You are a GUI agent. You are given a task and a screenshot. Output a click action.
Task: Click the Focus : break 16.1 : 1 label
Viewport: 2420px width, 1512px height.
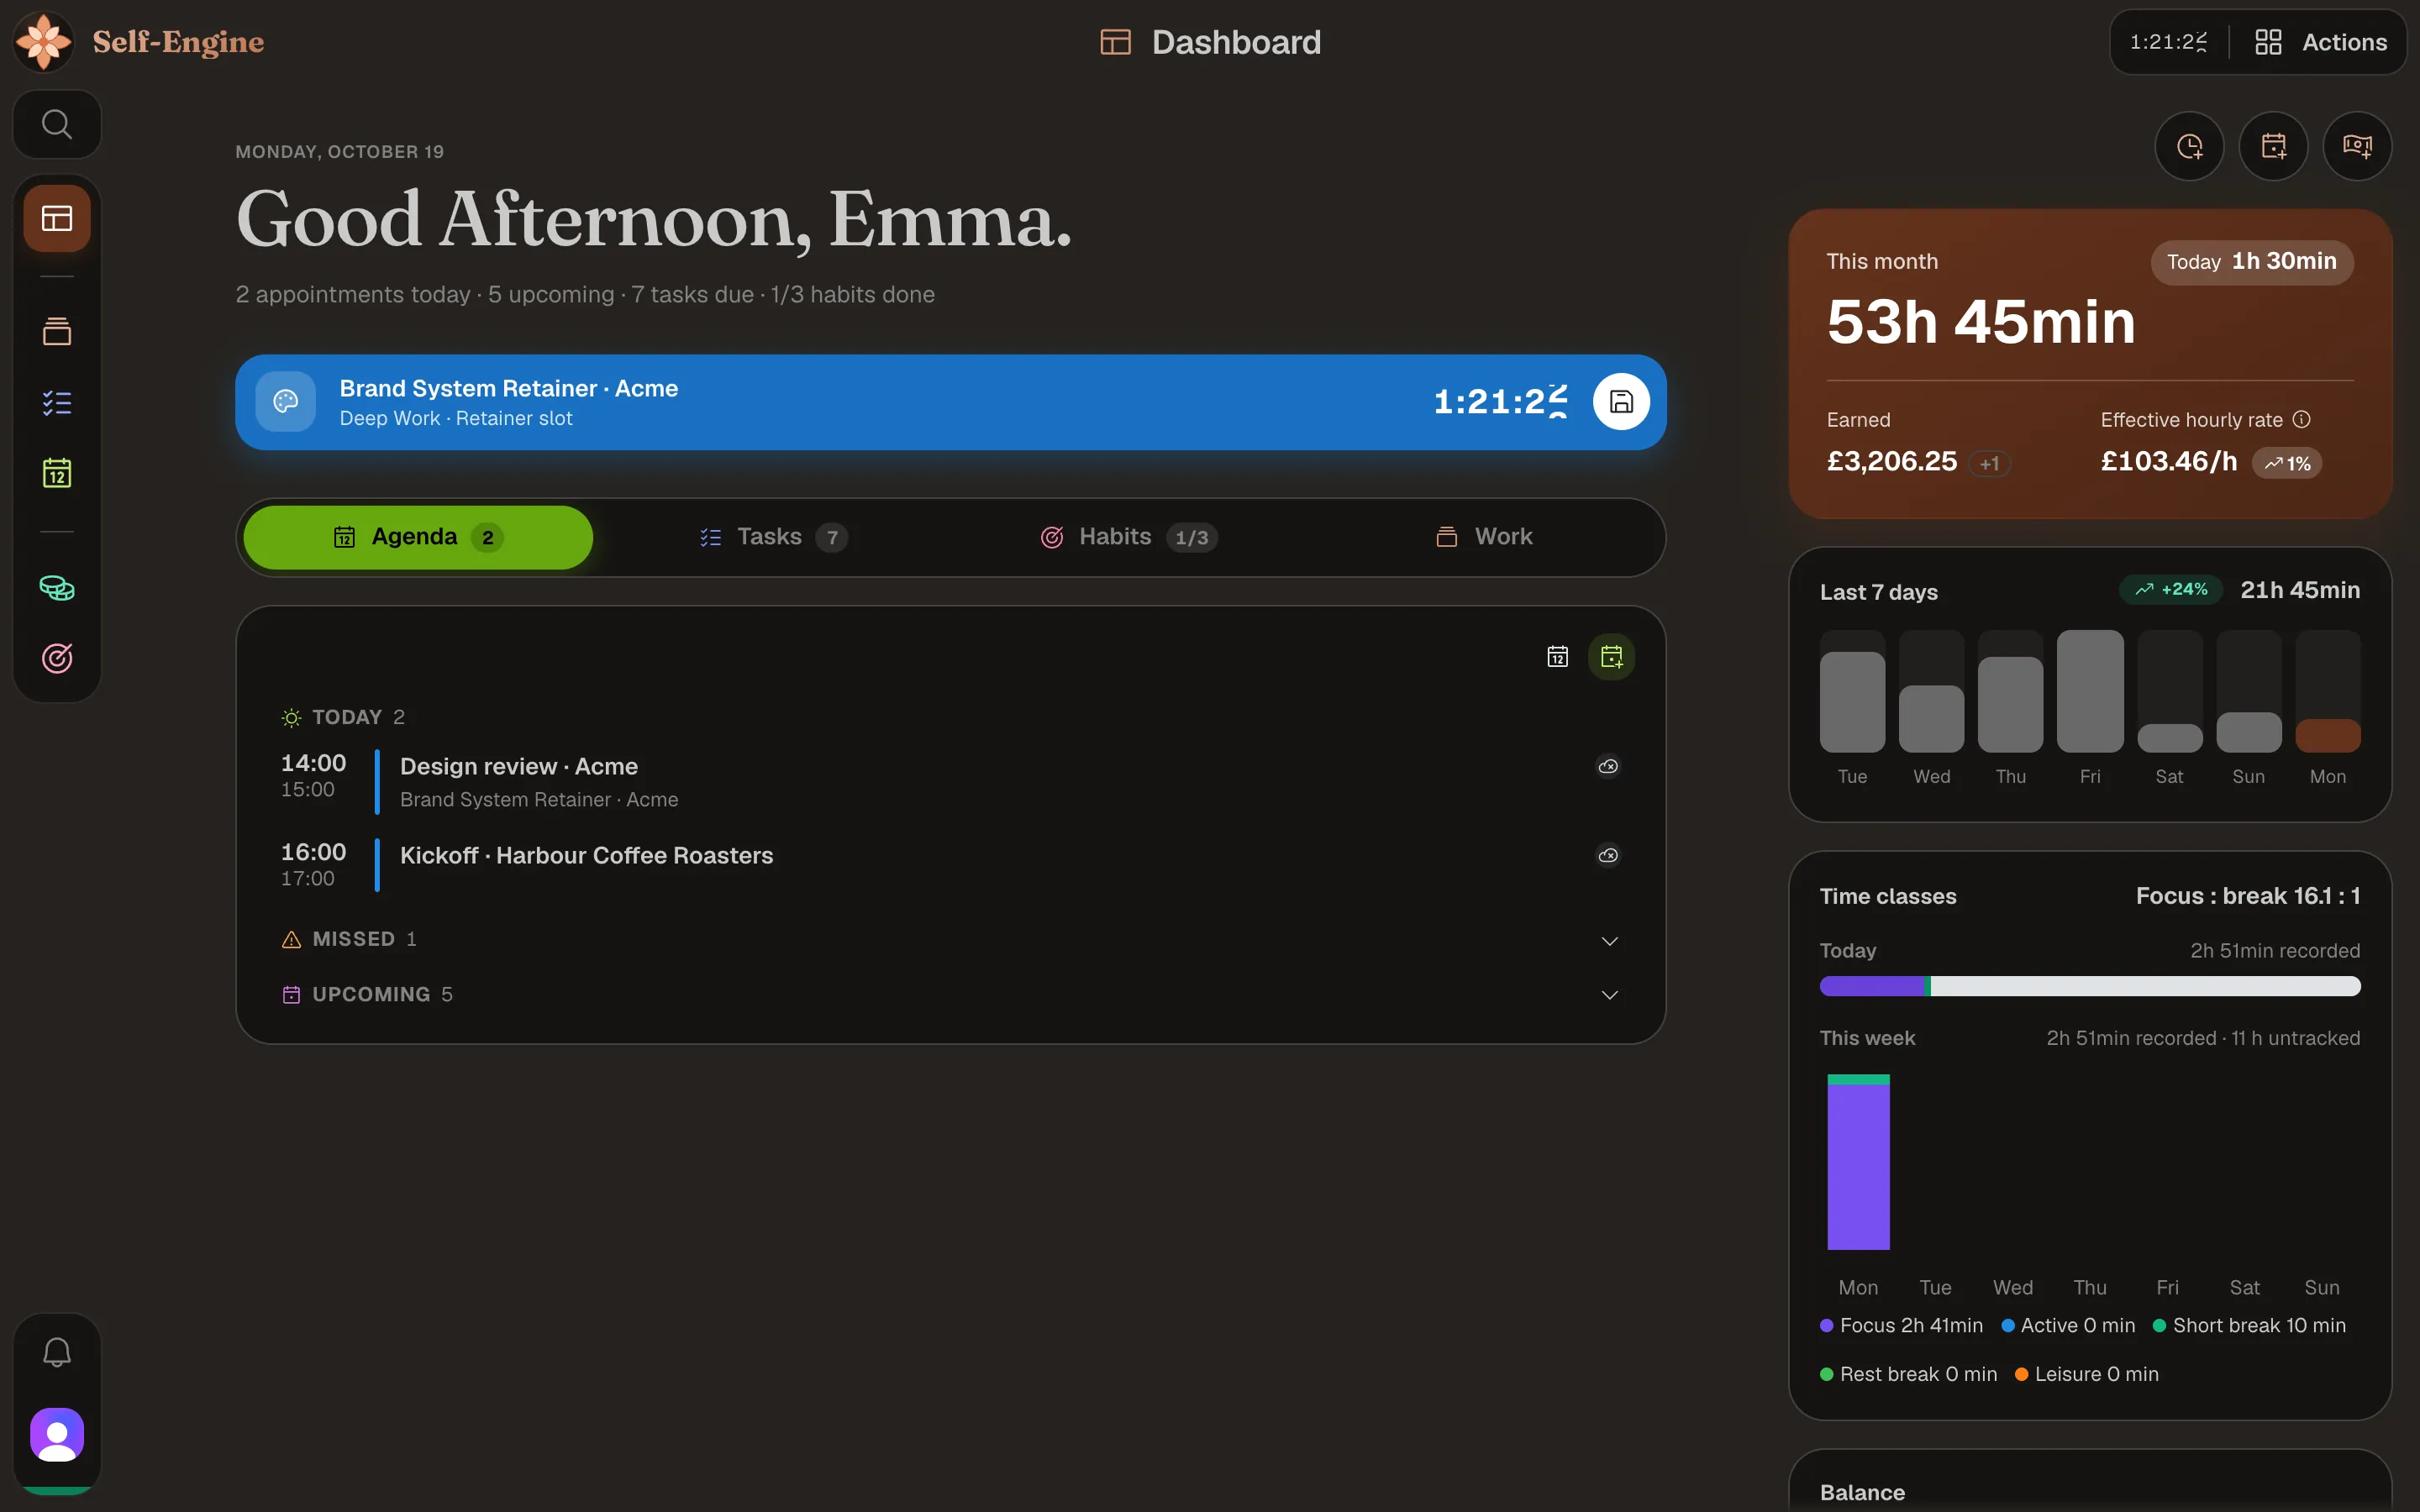(x=2248, y=896)
